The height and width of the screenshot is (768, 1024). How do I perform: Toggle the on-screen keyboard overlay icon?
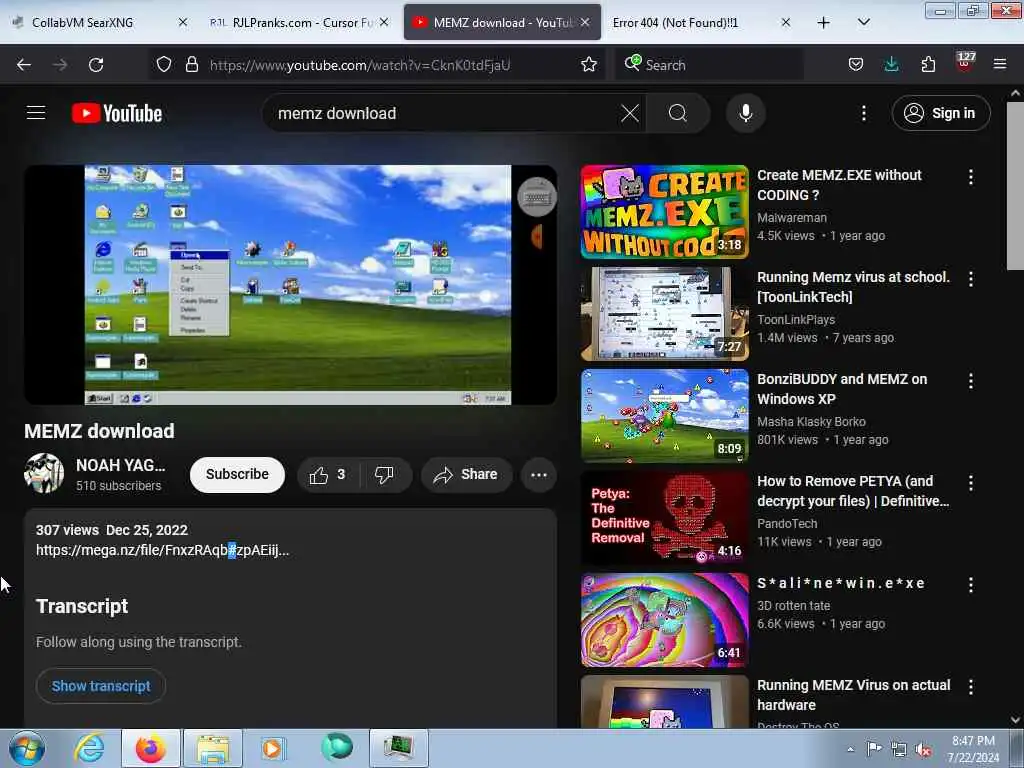tap(537, 197)
